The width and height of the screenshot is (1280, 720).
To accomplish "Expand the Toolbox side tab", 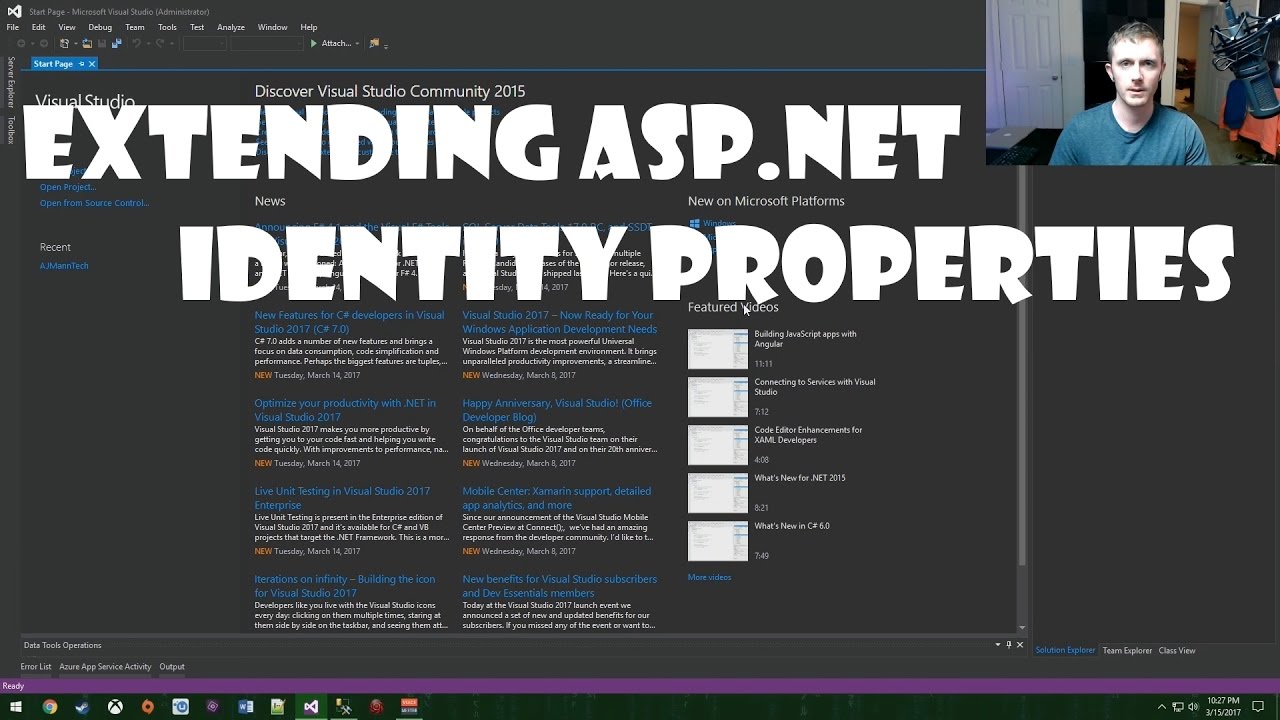I will click(11, 130).
